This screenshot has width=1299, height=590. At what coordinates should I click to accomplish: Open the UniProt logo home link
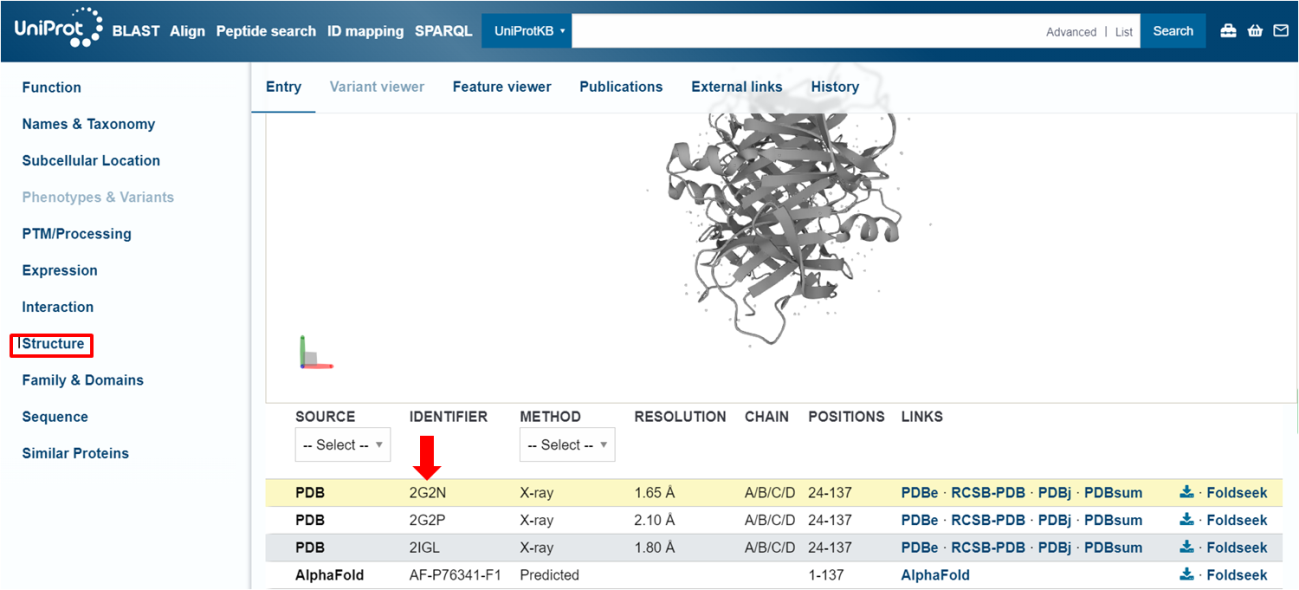(58, 28)
